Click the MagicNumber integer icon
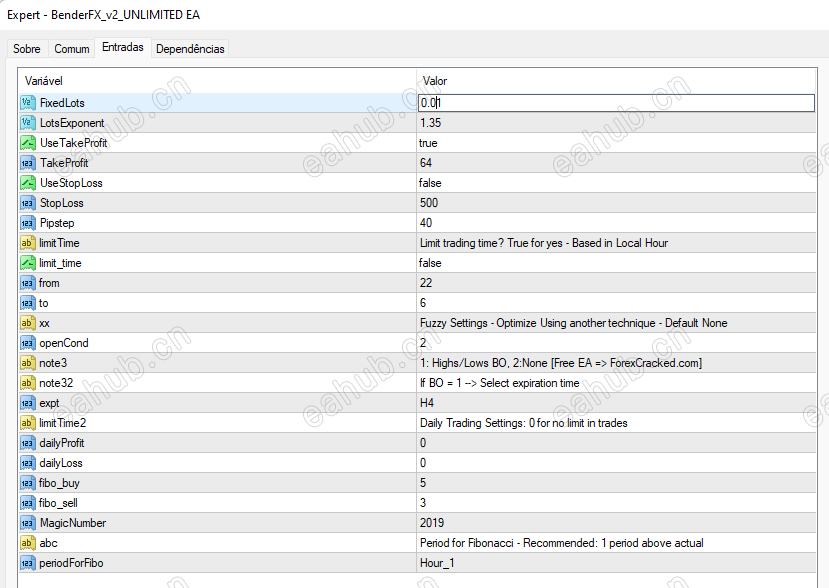The height and width of the screenshot is (588, 829). (27, 523)
